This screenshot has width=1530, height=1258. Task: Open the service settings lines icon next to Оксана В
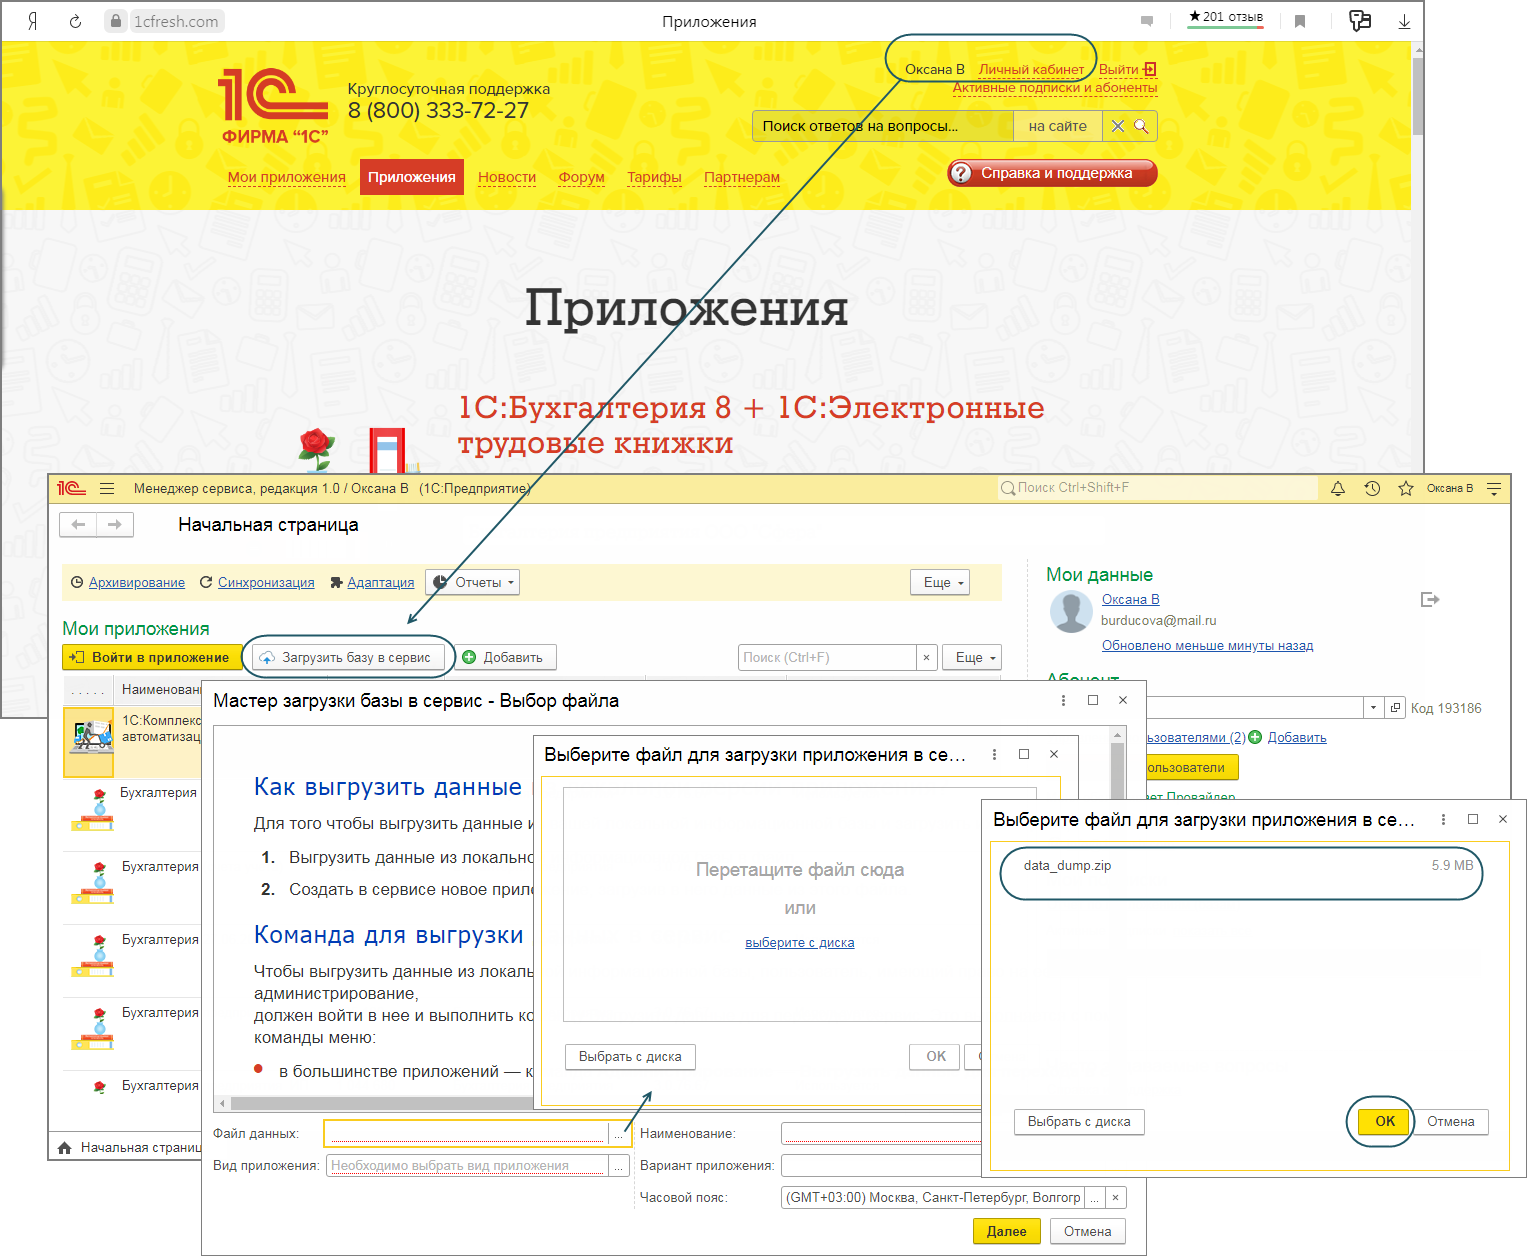point(1494,488)
